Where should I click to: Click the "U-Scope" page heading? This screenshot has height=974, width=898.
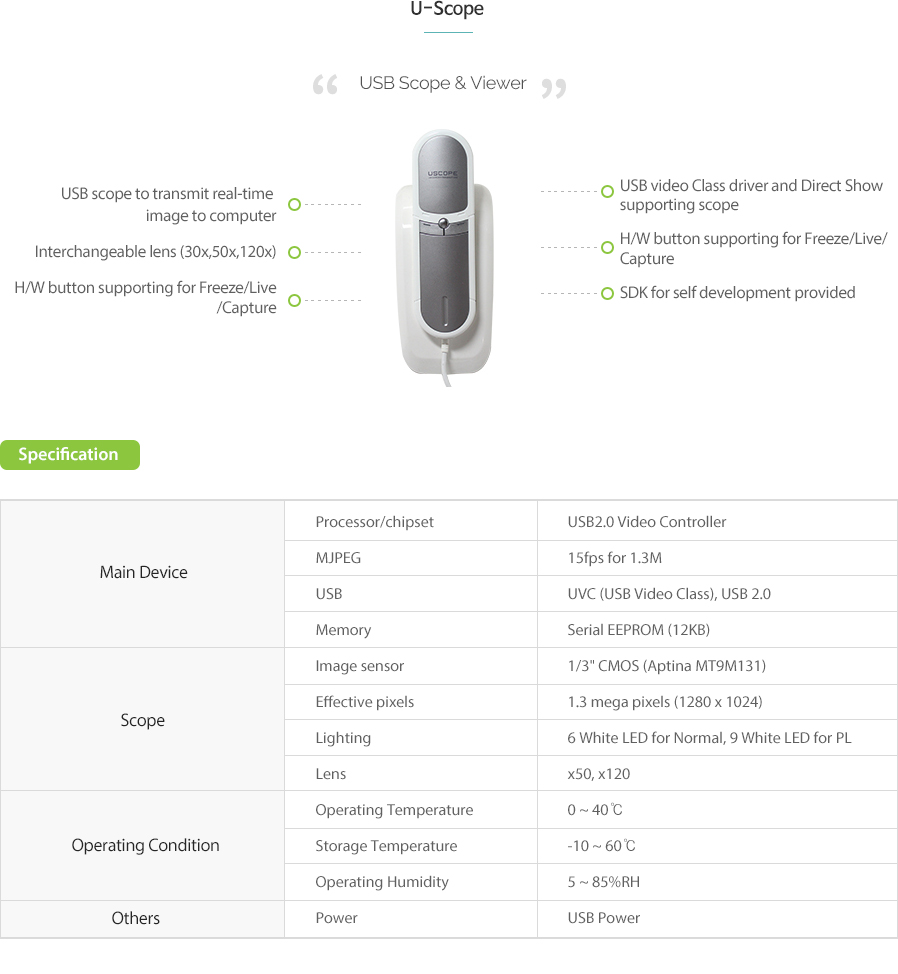coord(447,10)
